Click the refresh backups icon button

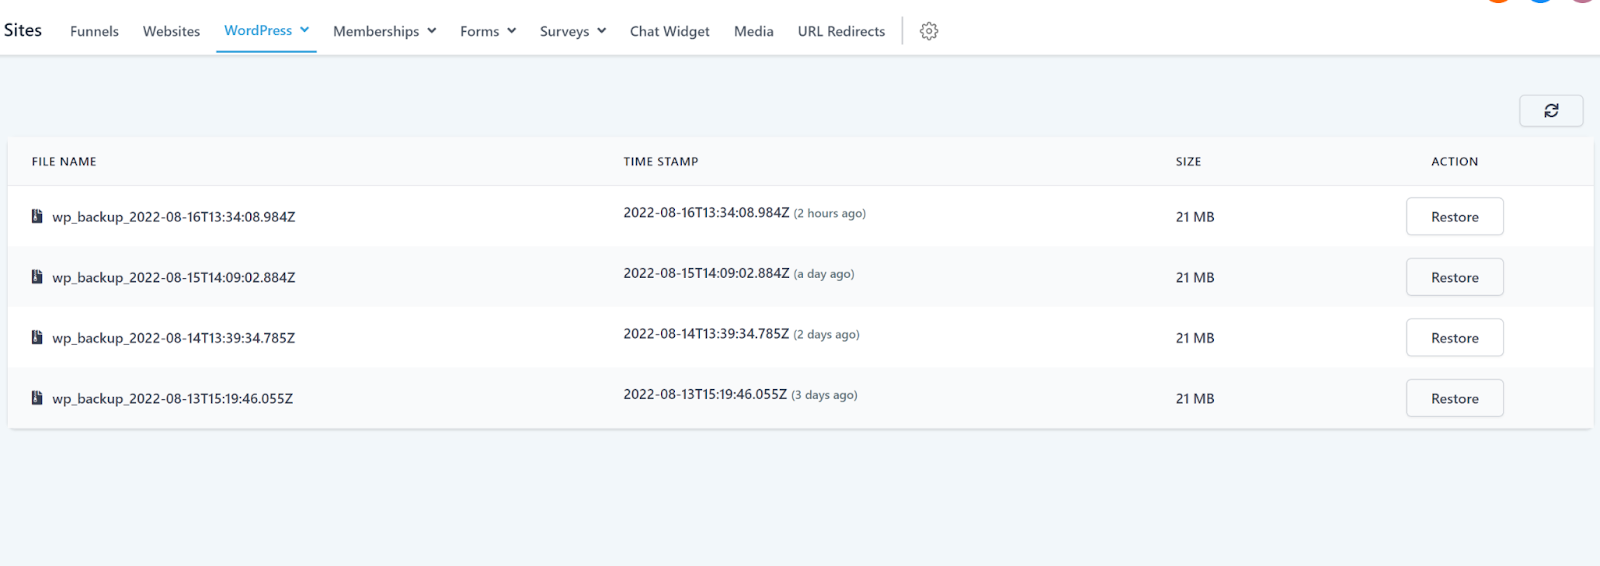pos(1551,111)
